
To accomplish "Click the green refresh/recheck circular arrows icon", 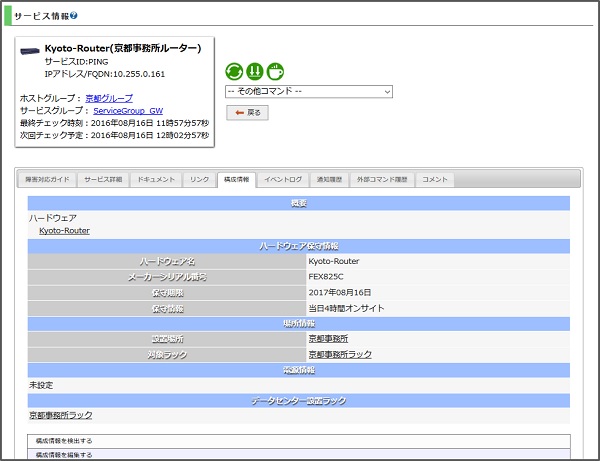I will pyautogui.click(x=234, y=72).
